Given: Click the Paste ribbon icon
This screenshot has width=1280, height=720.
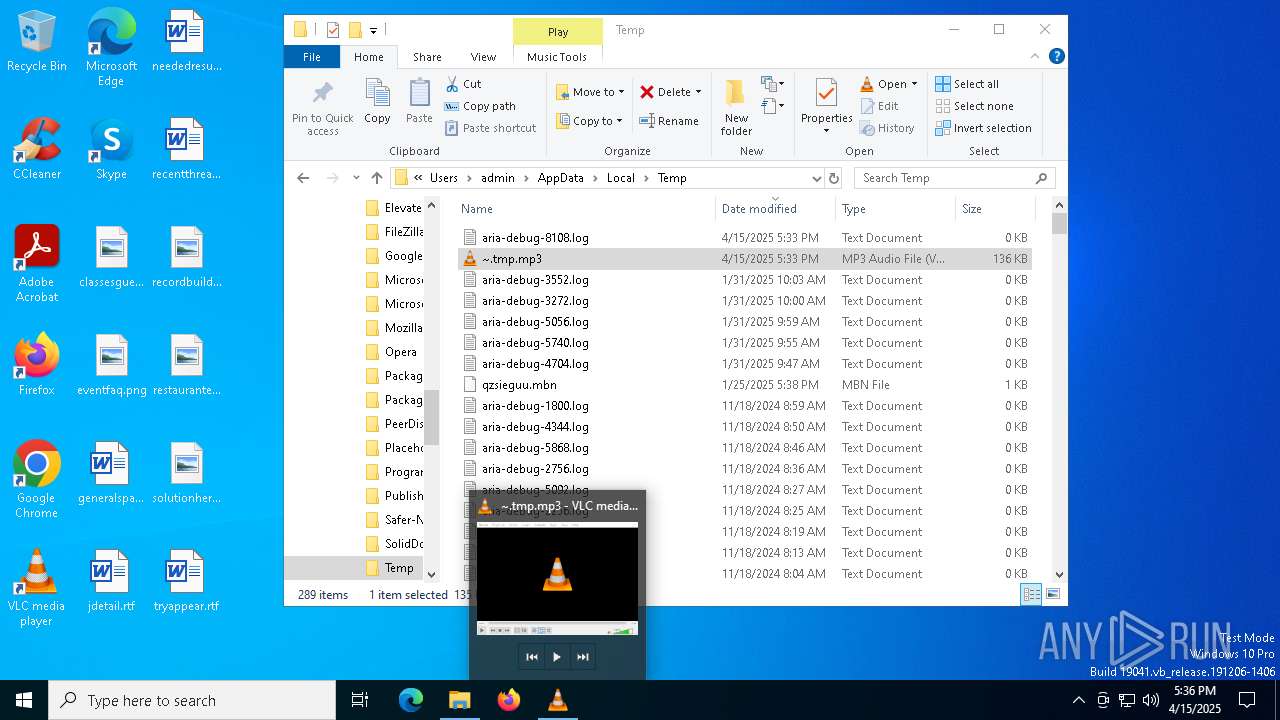Looking at the screenshot, I should (x=419, y=102).
